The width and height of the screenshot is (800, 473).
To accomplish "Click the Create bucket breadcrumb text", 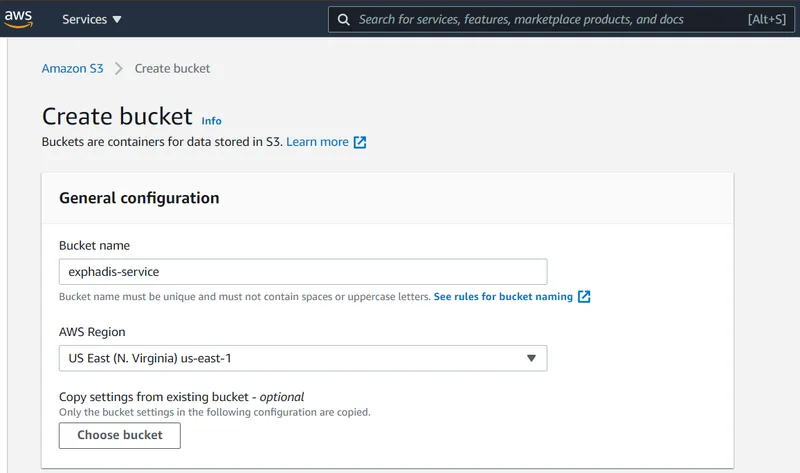I will pyautogui.click(x=172, y=68).
